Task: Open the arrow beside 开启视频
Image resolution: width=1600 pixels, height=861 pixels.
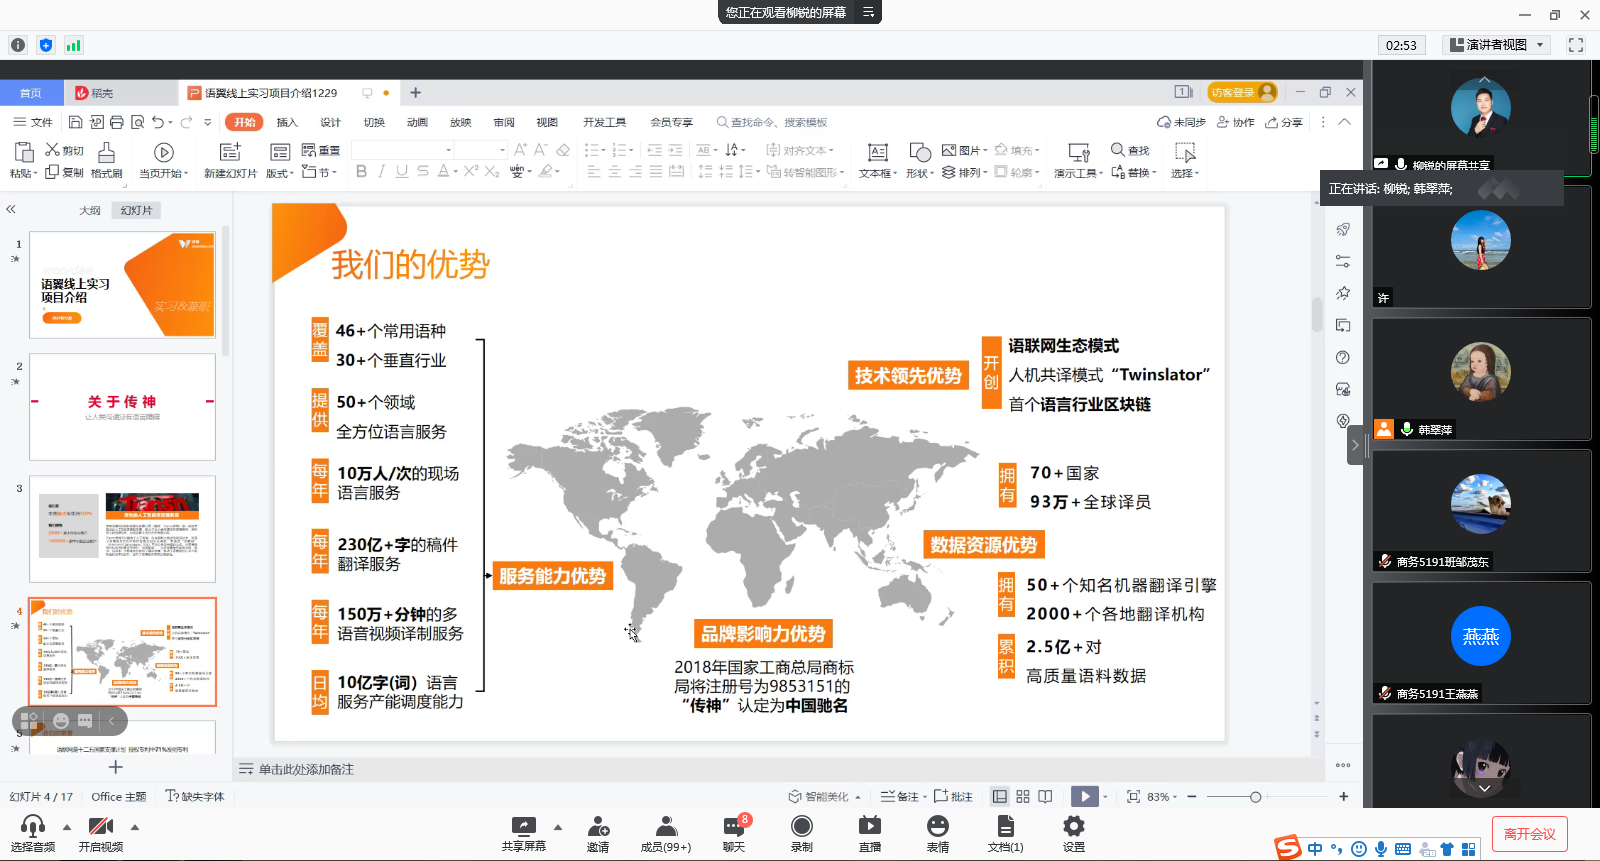Action: 135,827
